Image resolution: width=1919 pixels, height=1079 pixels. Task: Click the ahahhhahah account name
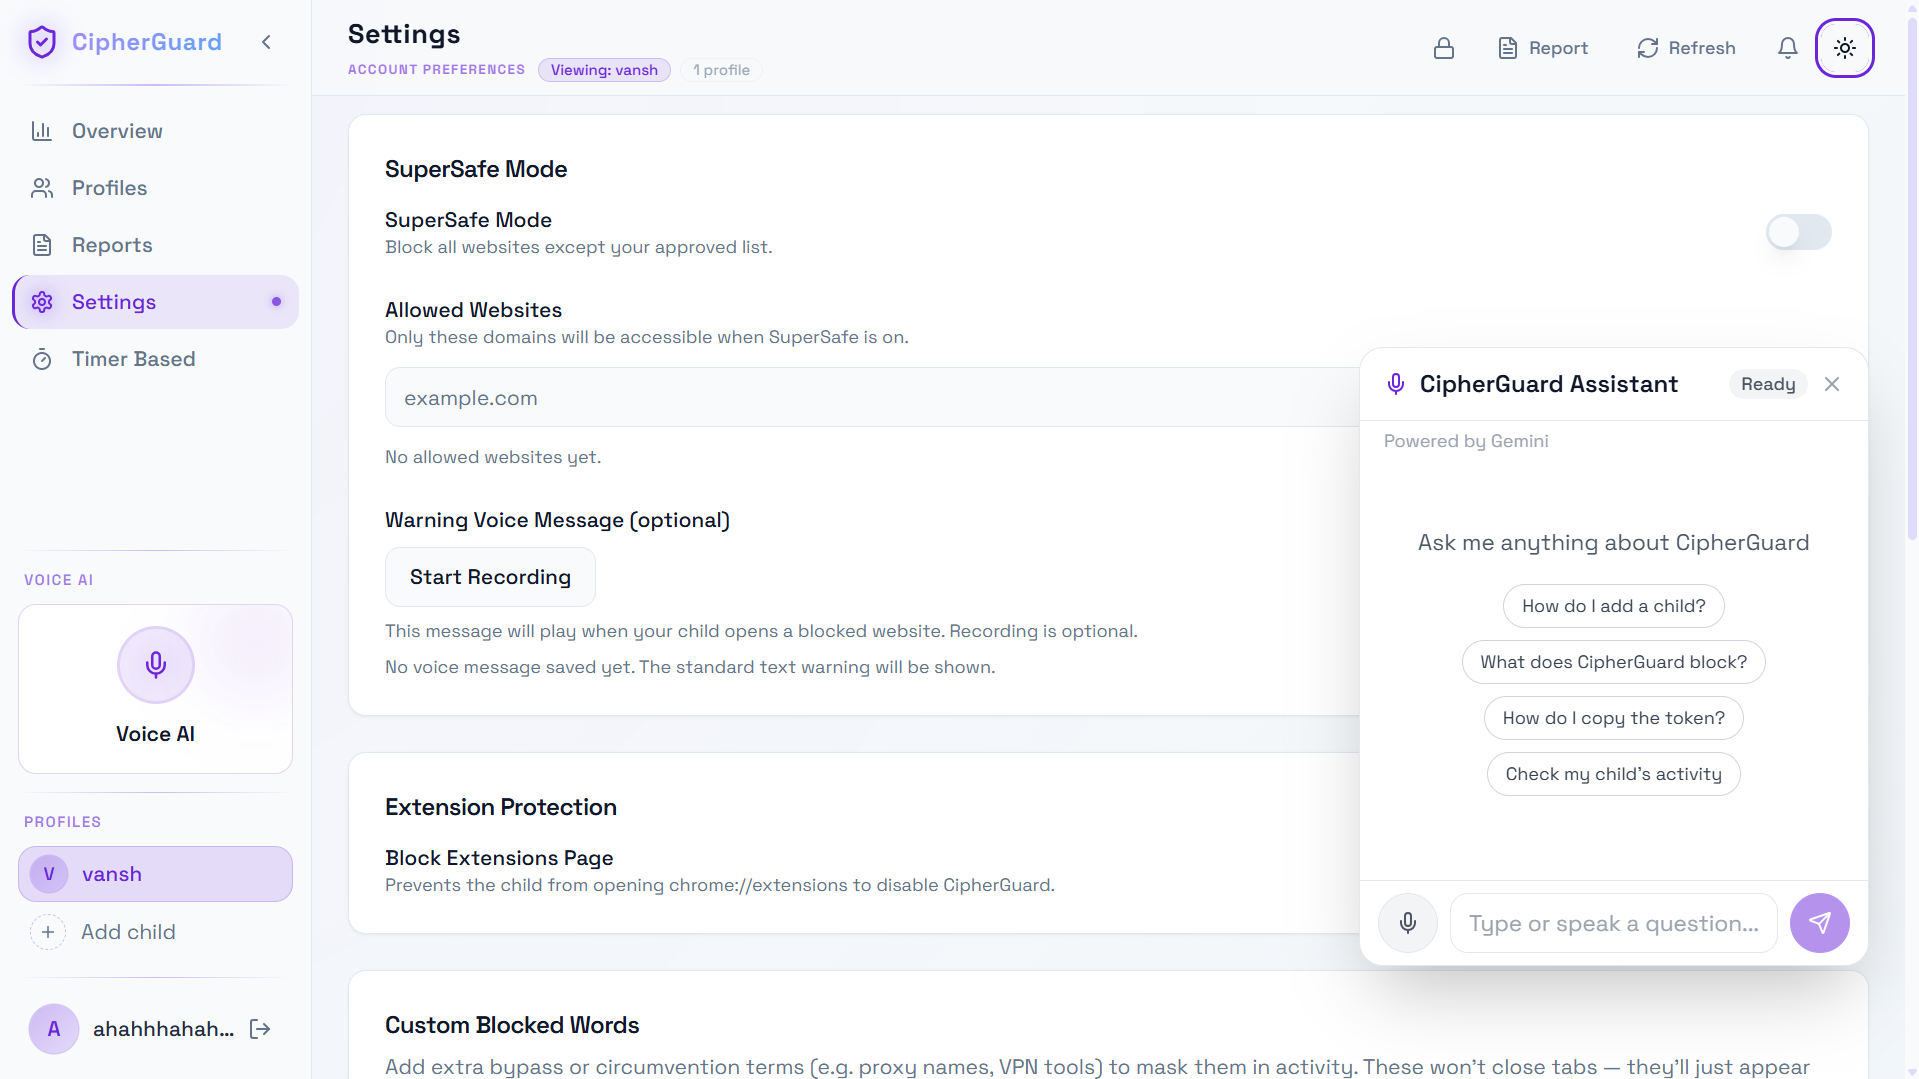(164, 1029)
